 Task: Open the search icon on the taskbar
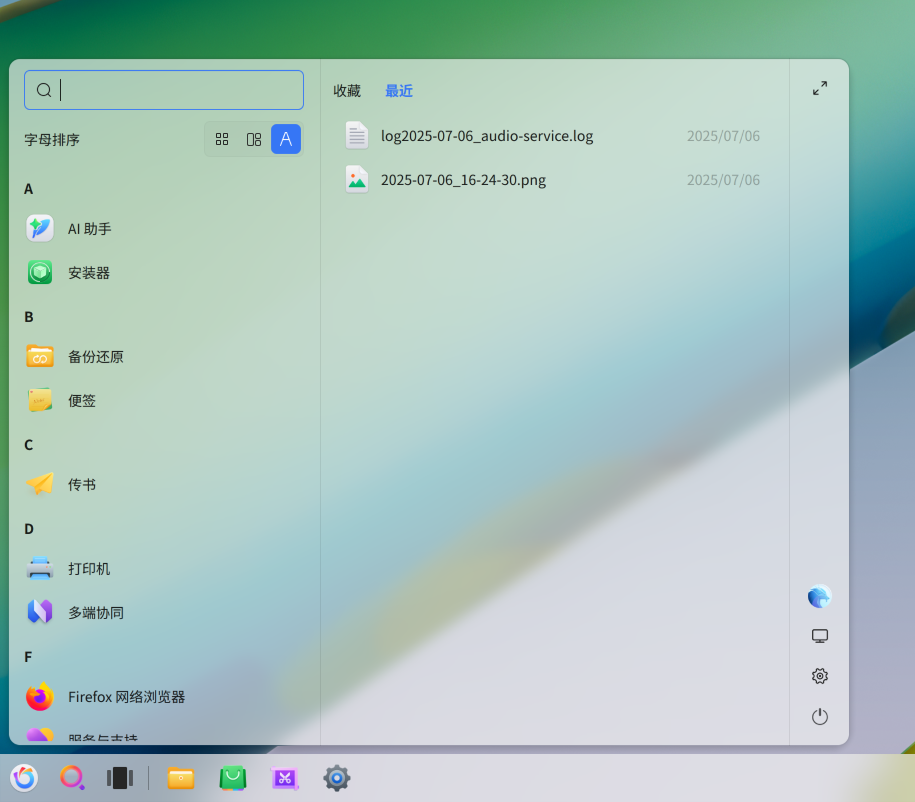pos(72,777)
